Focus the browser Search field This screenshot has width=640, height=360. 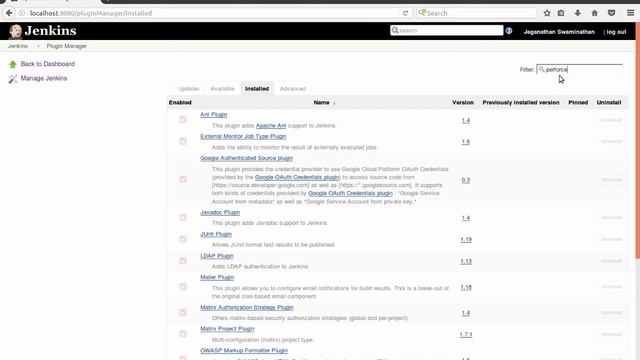click(x=477, y=13)
